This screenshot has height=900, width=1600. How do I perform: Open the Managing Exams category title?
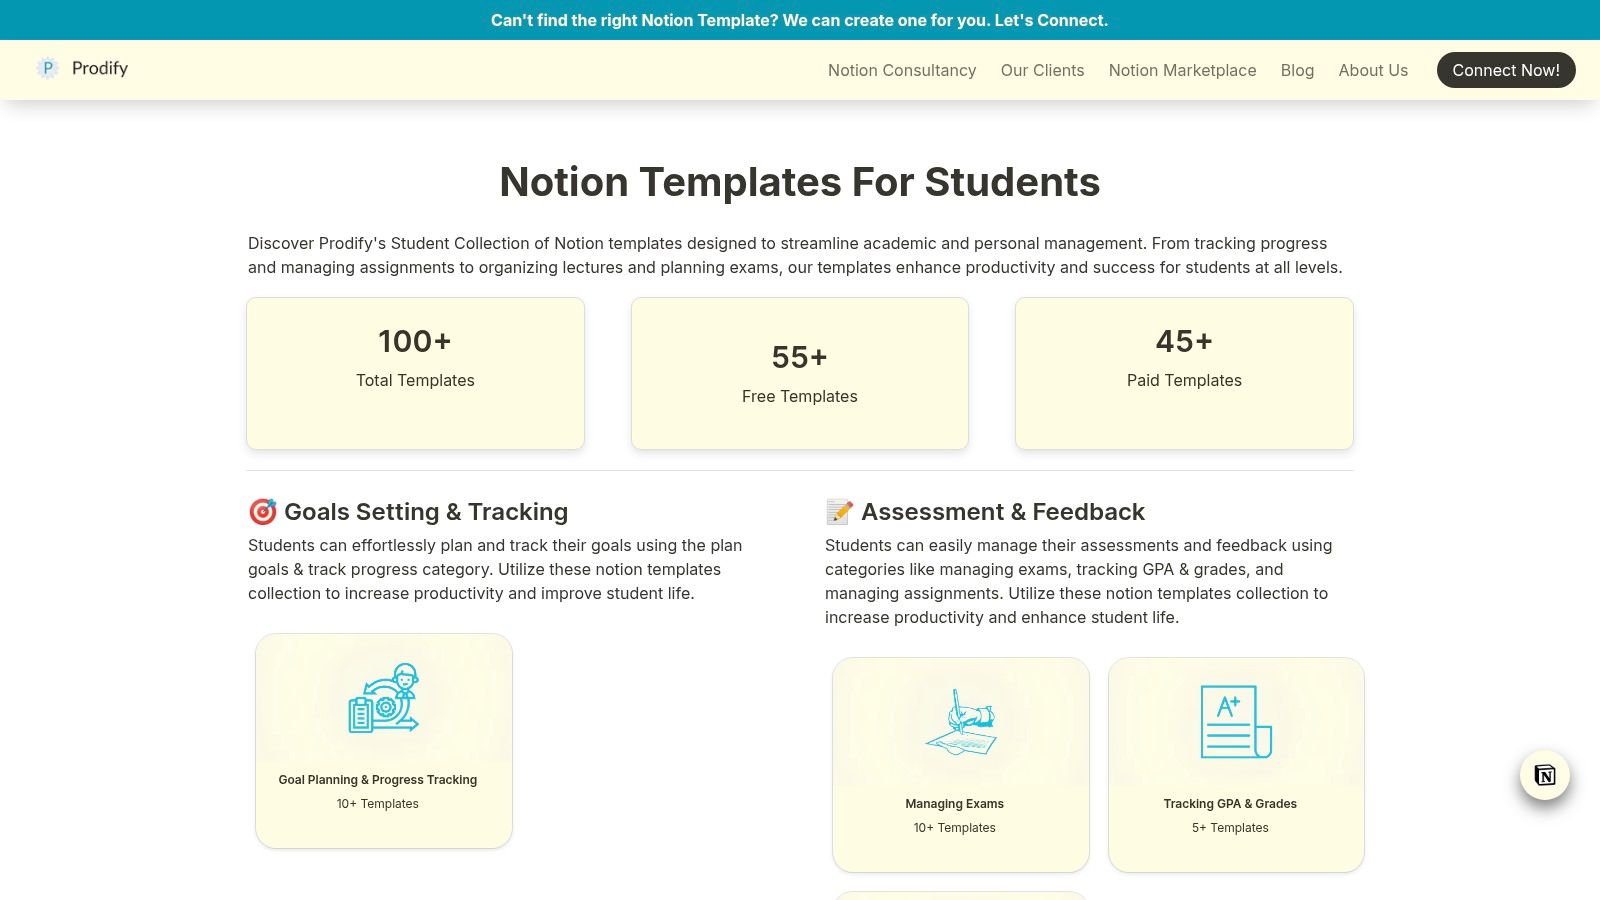[954, 804]
